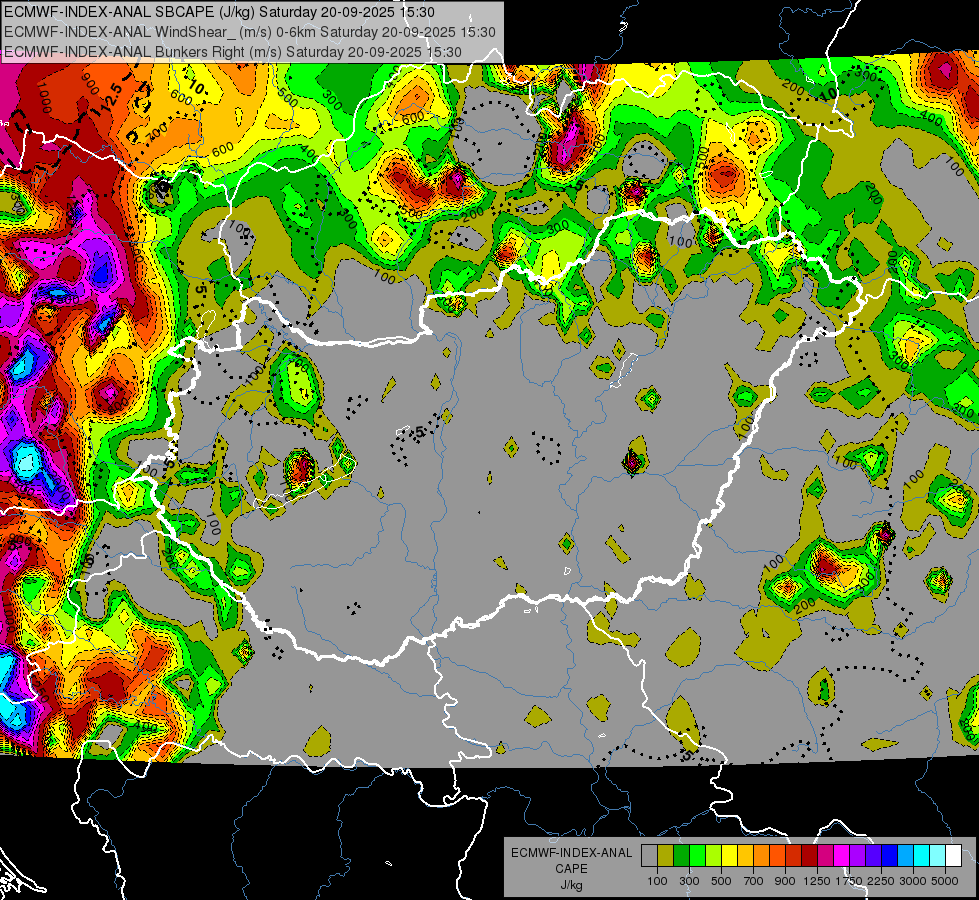Click the J/kg unit label in legend
The image size is (979, 900).
point(571,885)
